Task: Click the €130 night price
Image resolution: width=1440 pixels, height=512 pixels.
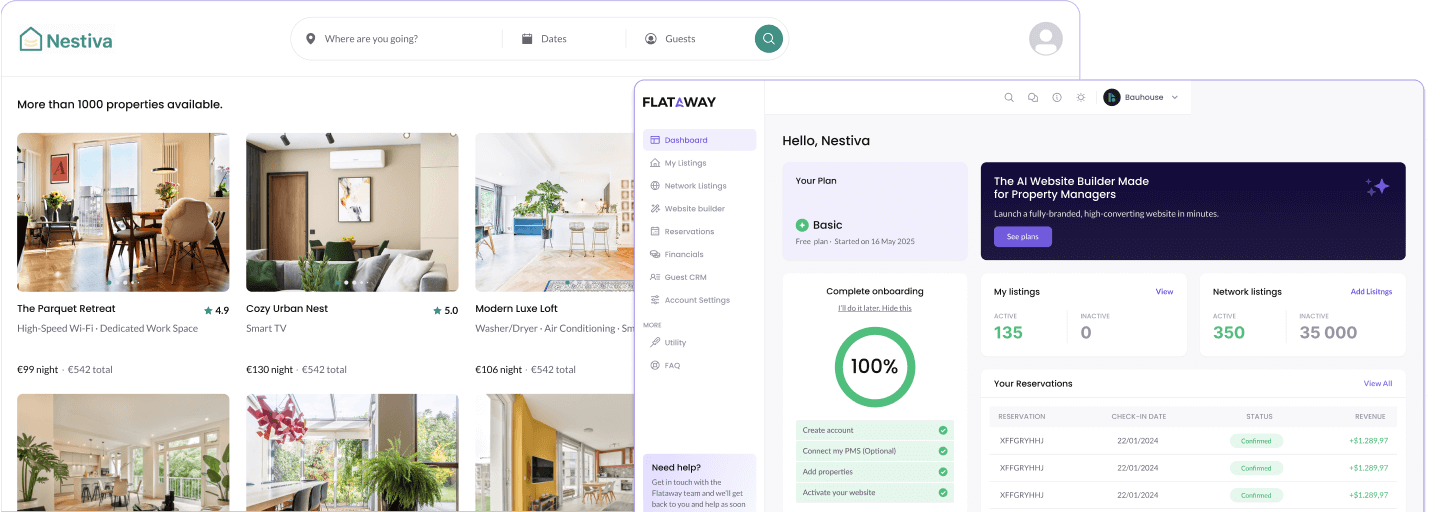Action: [270, 370]
